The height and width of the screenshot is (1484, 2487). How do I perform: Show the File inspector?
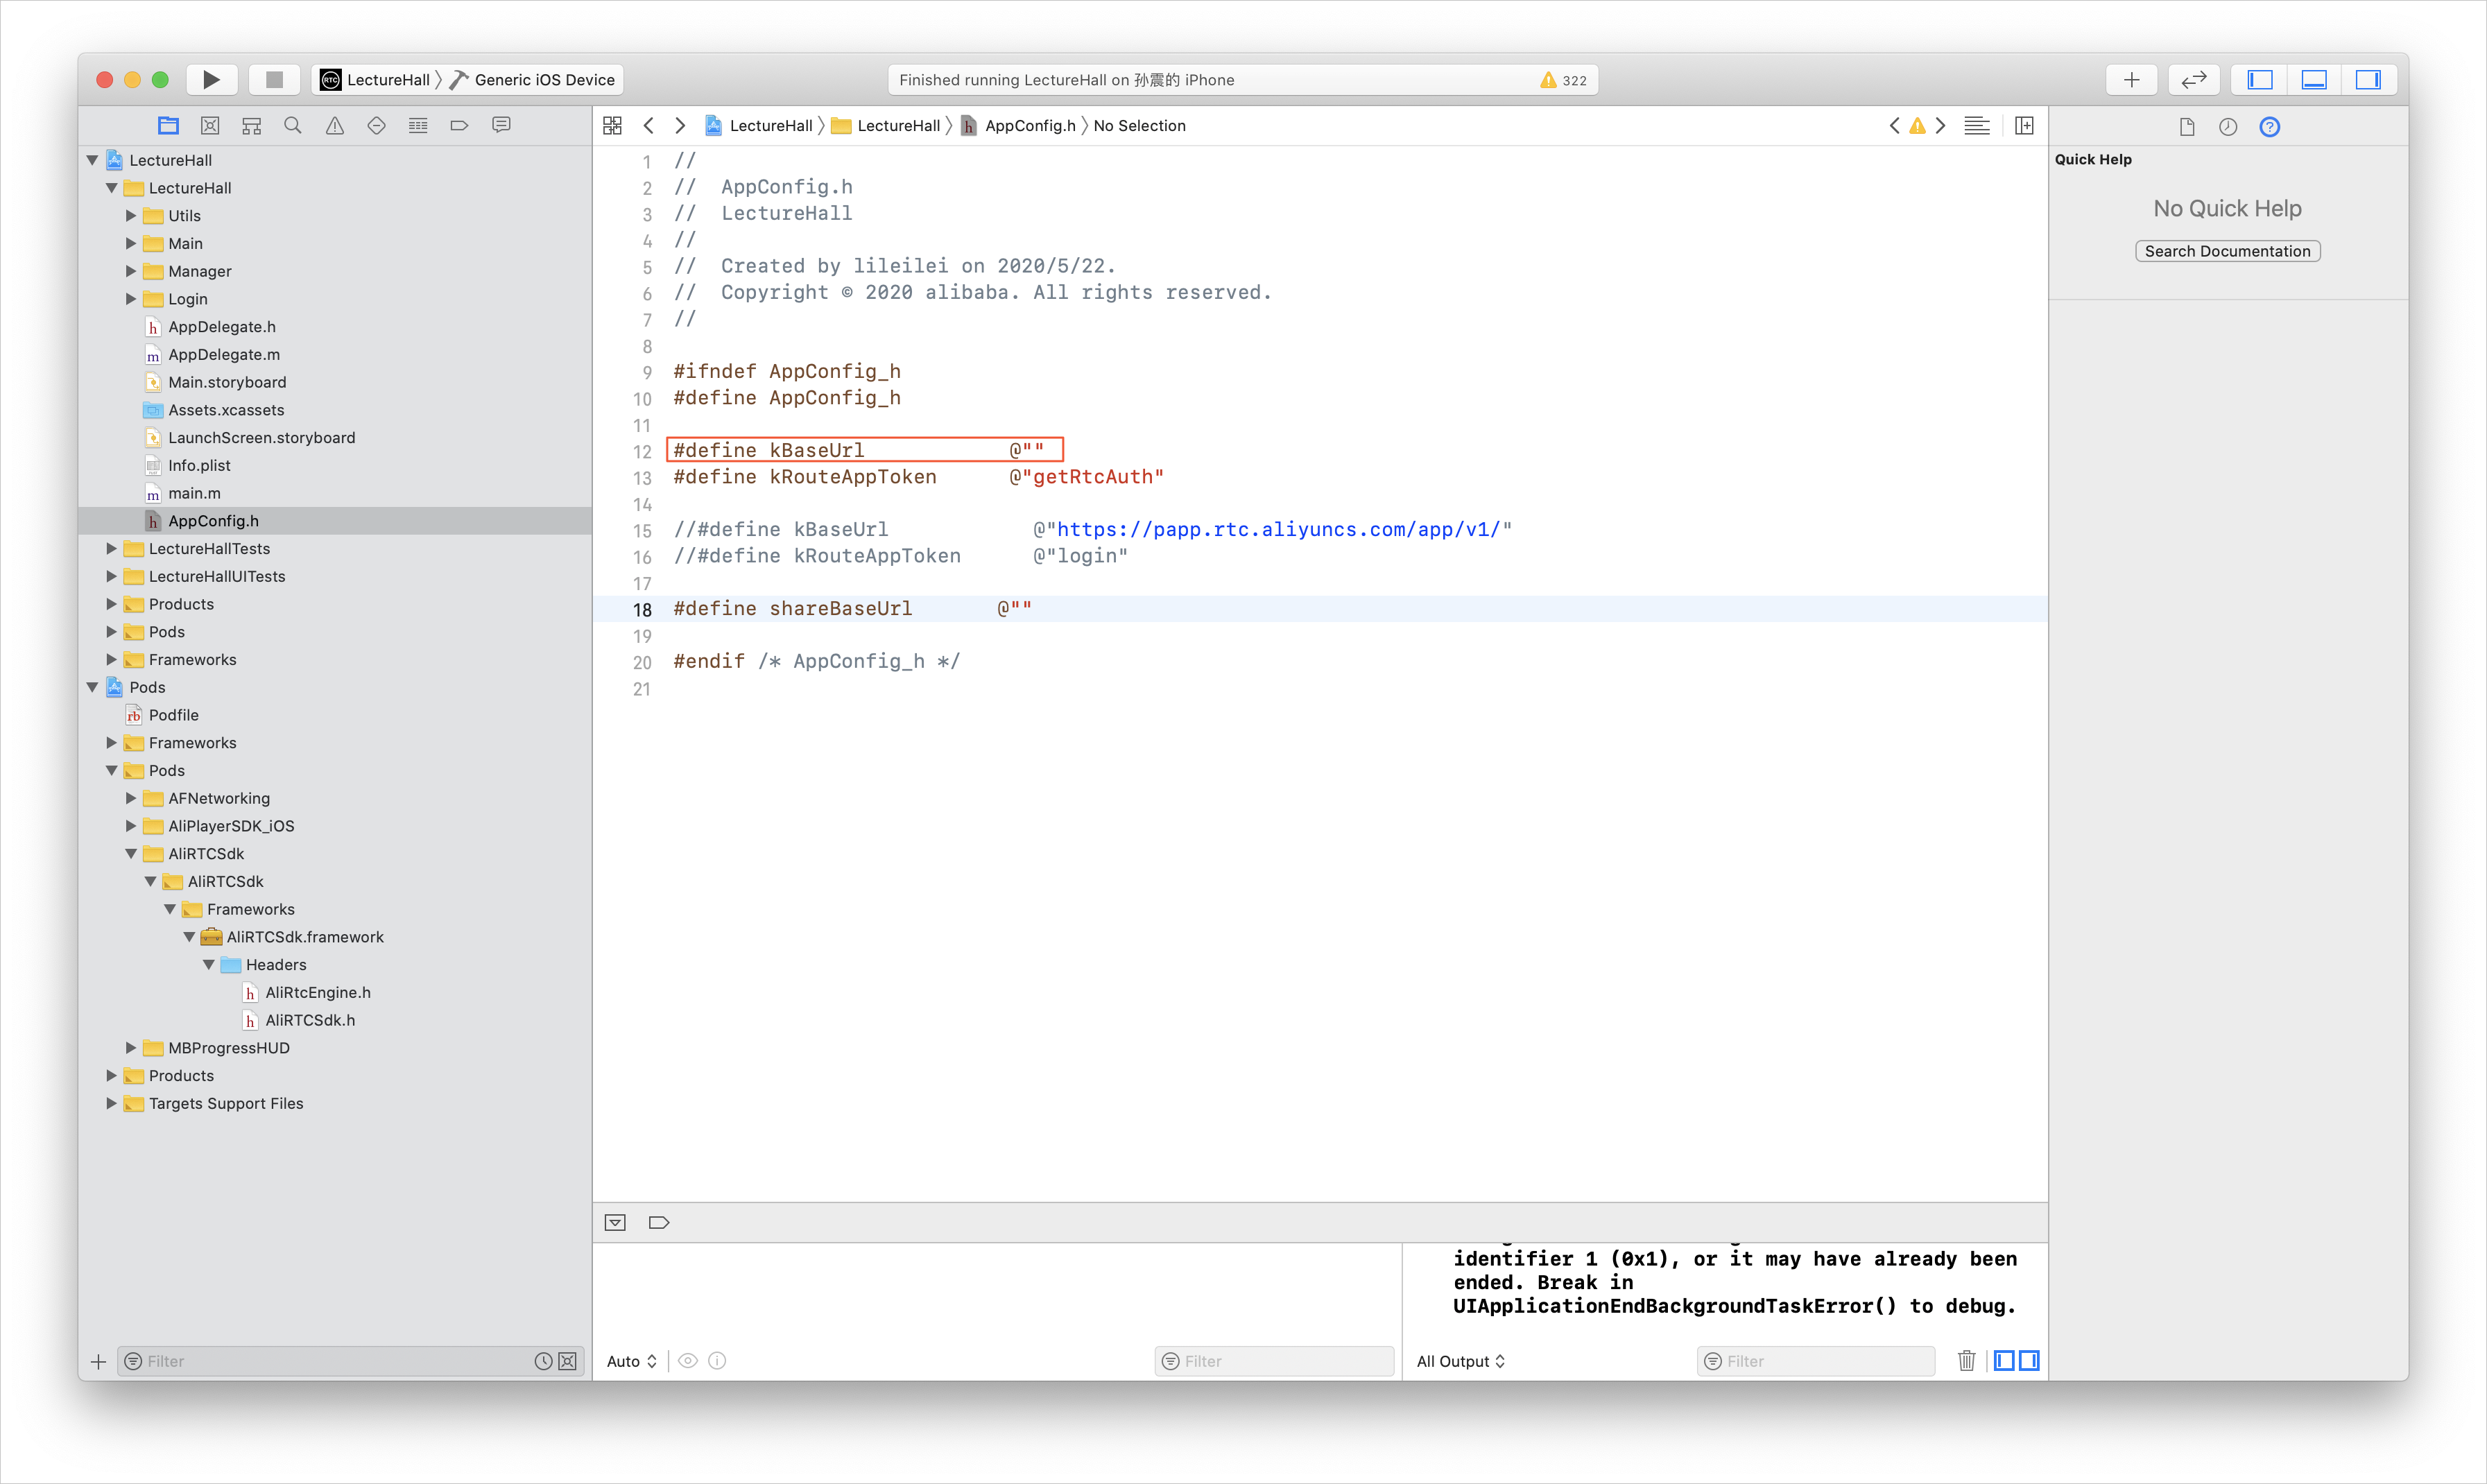(x=2187, y=126)
